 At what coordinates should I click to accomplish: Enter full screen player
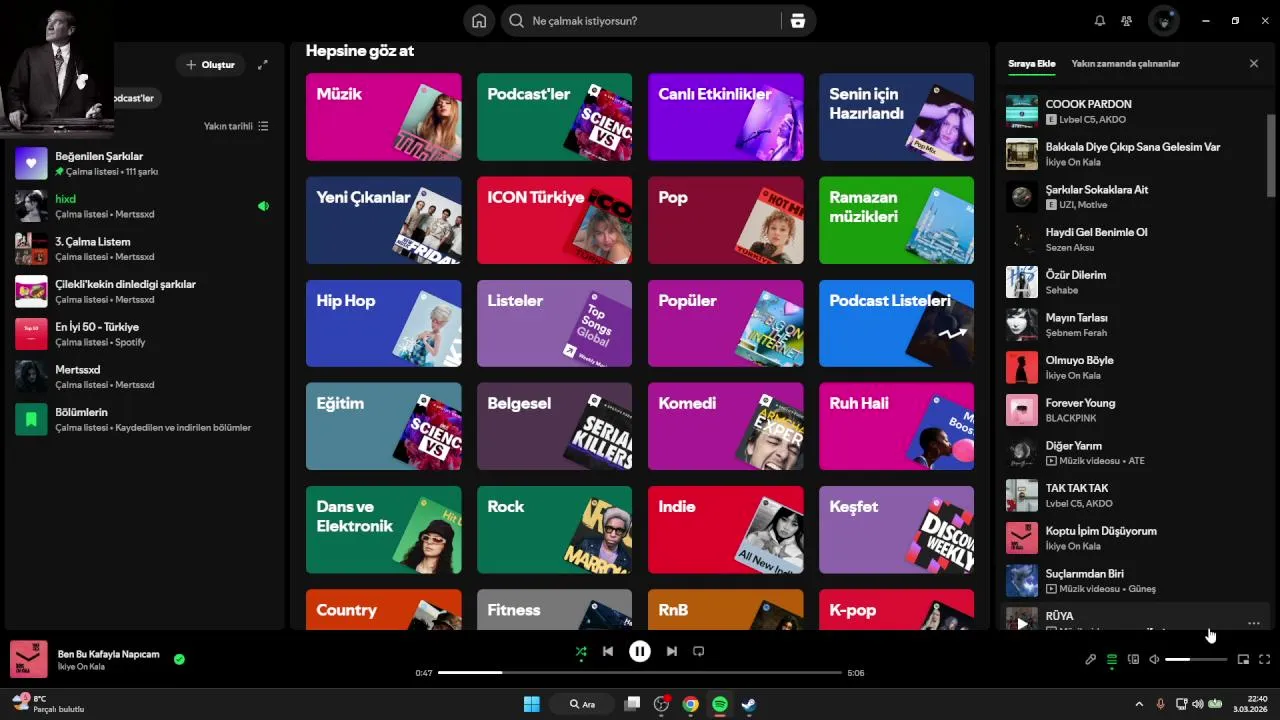[x=1265, y=659]
